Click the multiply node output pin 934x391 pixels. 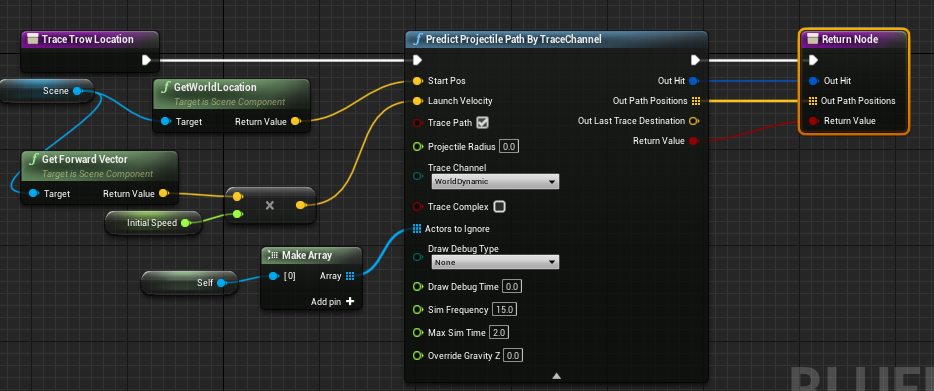click(301, 205)
